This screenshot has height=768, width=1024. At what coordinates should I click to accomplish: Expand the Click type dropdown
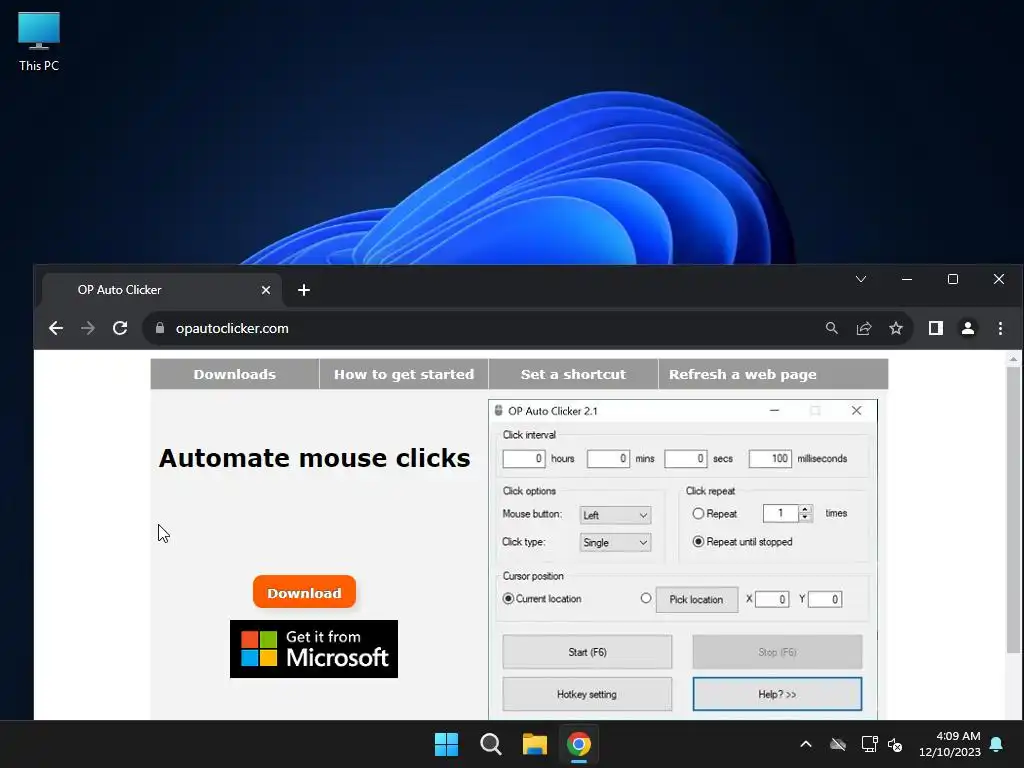(x=615, y=543)
